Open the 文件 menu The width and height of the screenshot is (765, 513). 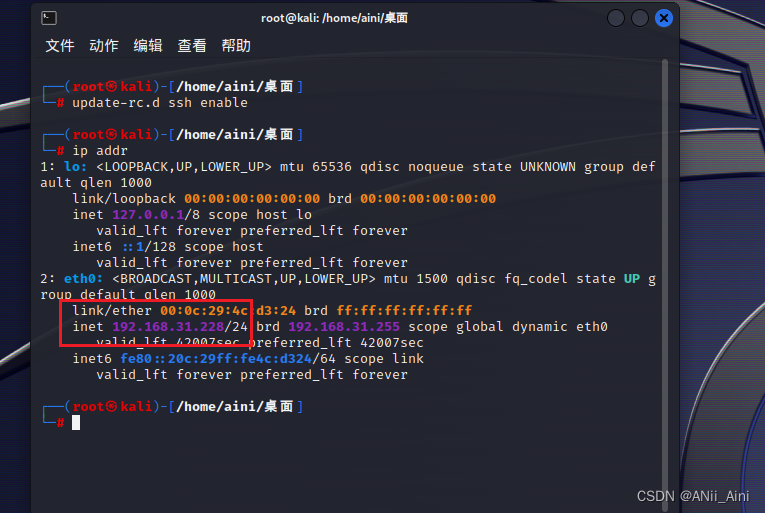point(60,46)
